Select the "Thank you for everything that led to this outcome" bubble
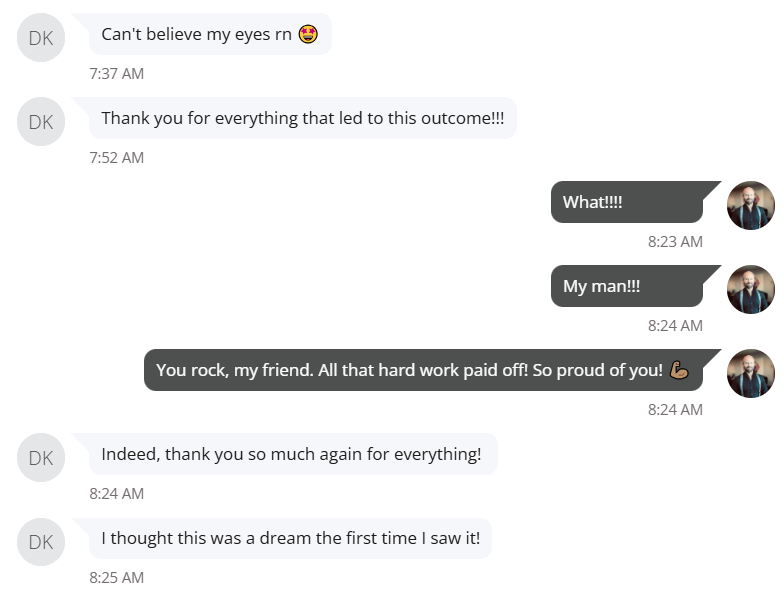Screen dimensions: 784x595 pyautogui.click(x=302, y=118)
